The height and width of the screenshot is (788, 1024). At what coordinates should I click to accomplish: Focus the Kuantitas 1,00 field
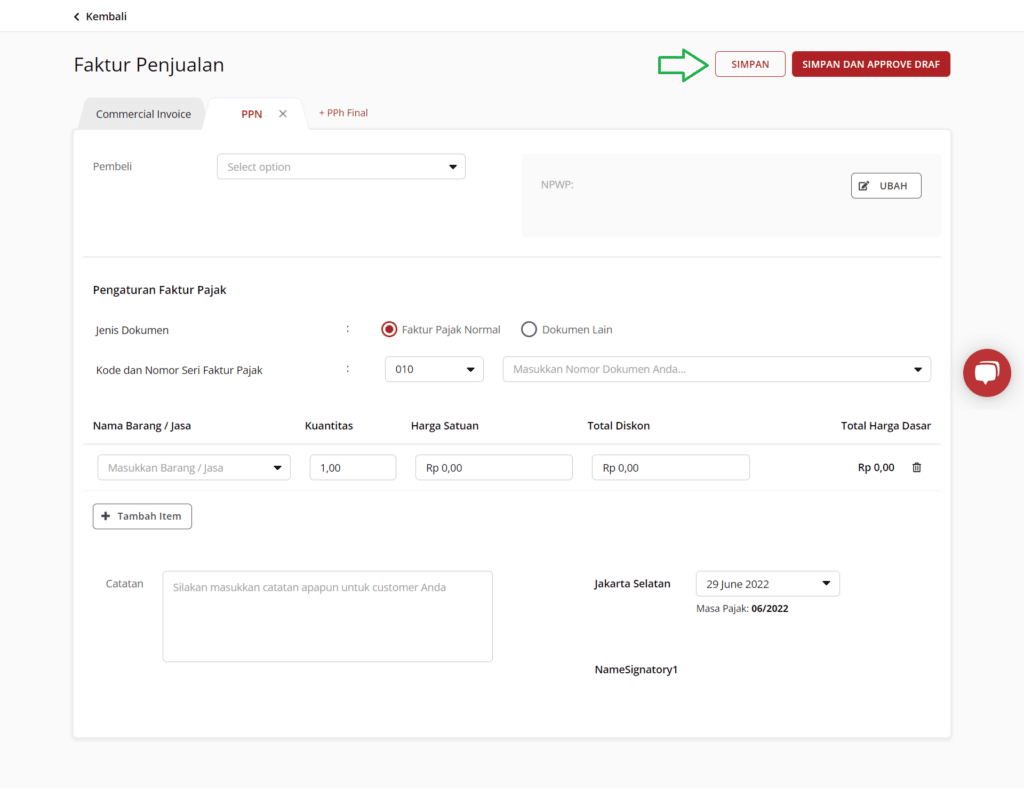pyautogui.click(x=353, y=467)
